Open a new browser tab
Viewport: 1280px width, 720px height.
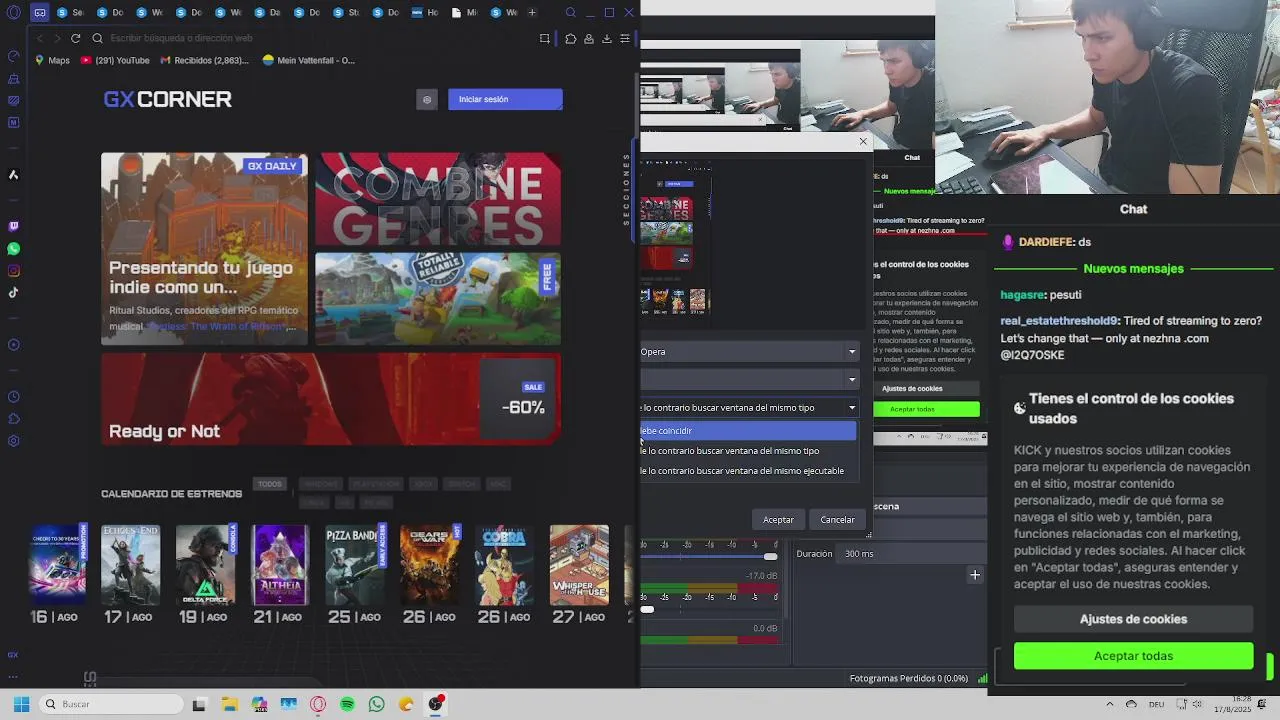[x=532, y=13]
